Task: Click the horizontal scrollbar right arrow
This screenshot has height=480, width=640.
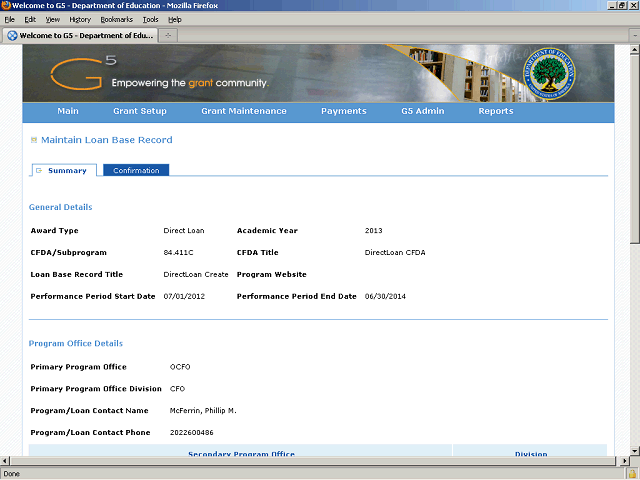Action: pos(624,461)
